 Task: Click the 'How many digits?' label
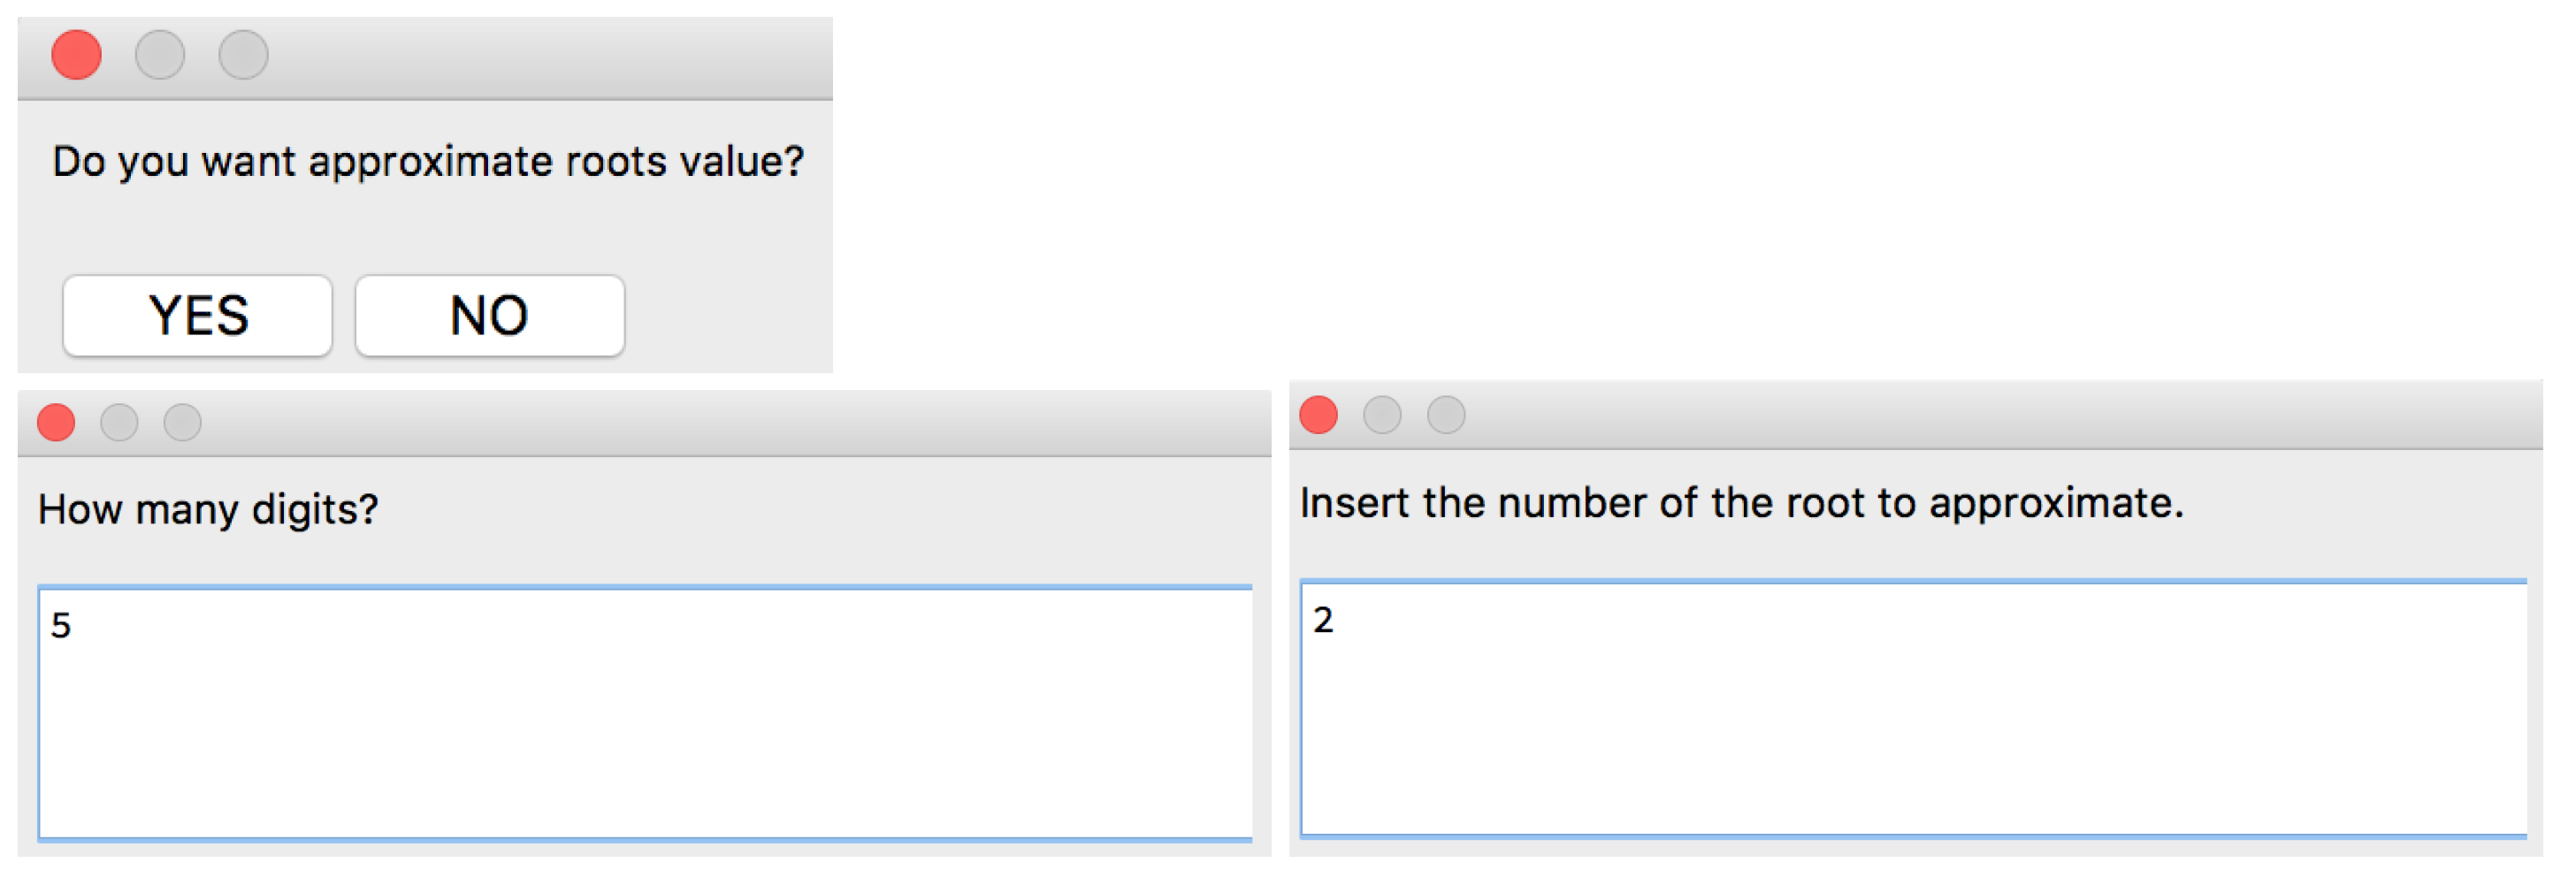point(208,510)
